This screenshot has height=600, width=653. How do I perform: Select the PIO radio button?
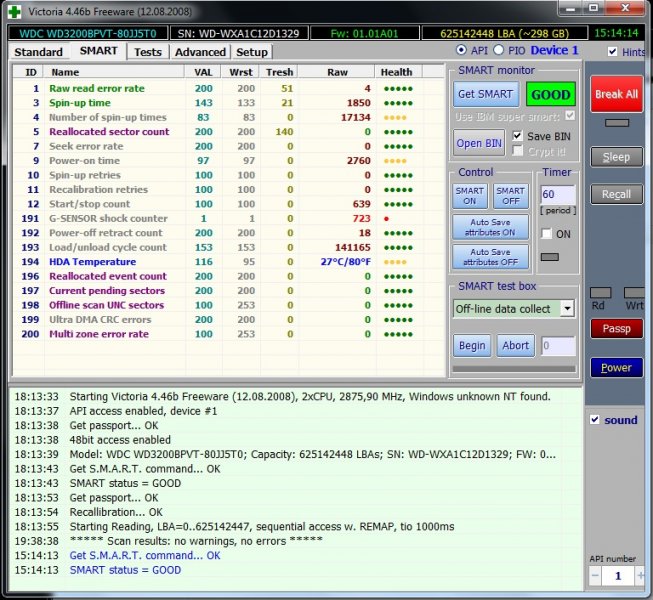[x=500, y=51]
